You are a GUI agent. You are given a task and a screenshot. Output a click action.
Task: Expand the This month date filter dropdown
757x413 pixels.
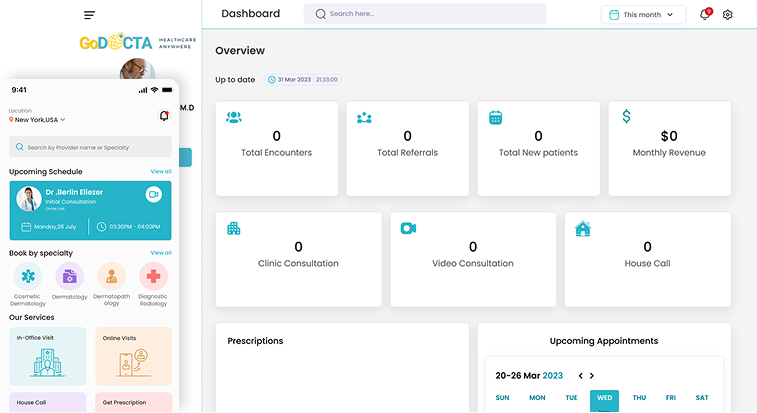tap(643, 15)
